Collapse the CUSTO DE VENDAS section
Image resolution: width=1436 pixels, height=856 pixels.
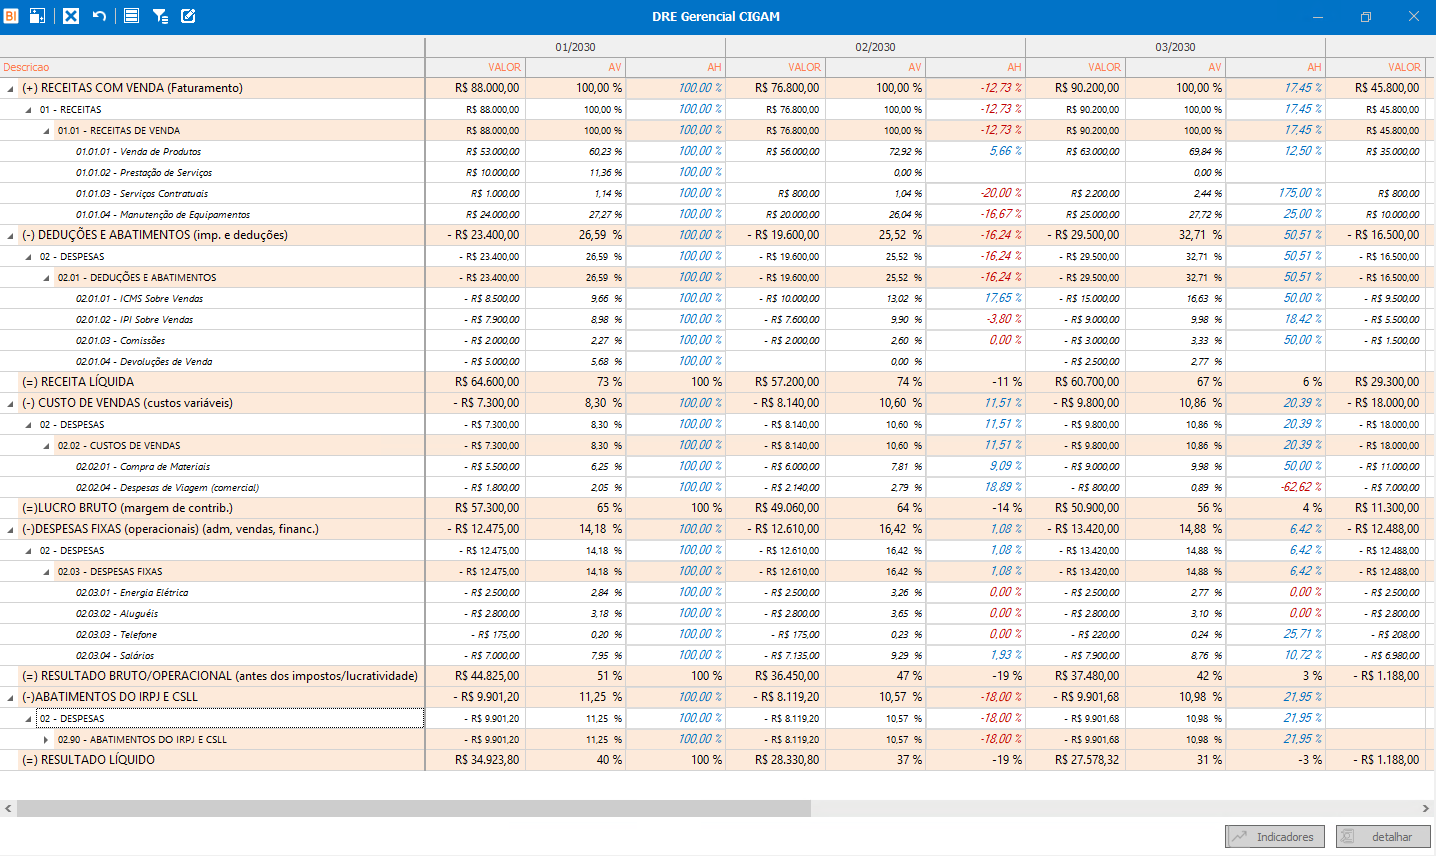11,404
